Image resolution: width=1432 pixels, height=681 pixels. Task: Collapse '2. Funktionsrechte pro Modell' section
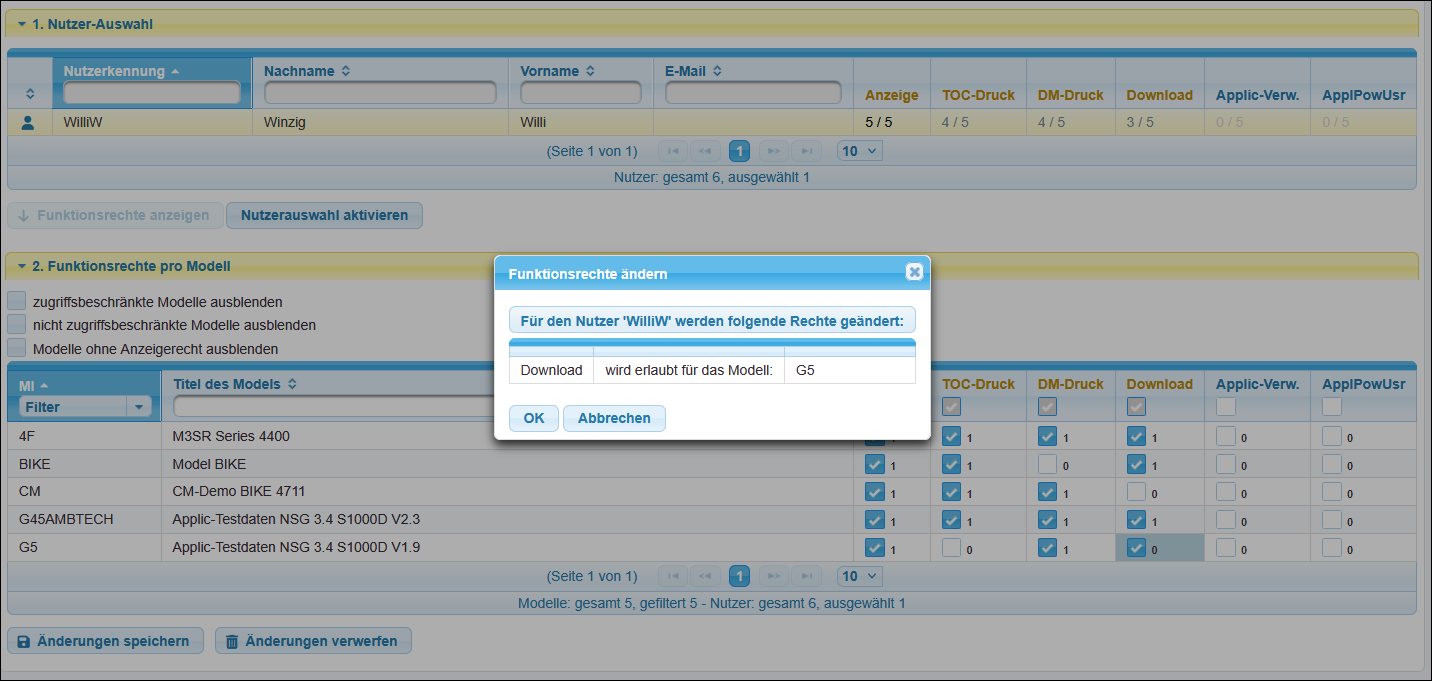(x=22, y=266)
